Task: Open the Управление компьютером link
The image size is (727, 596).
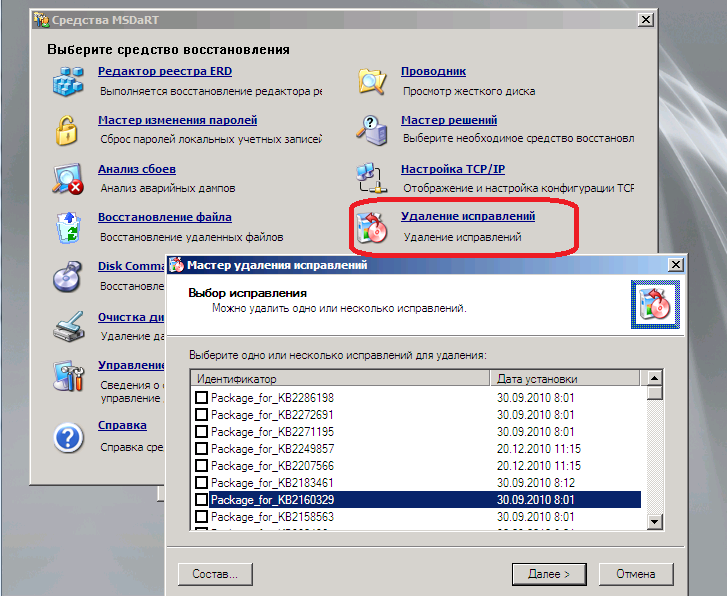Action: [131, 365]
